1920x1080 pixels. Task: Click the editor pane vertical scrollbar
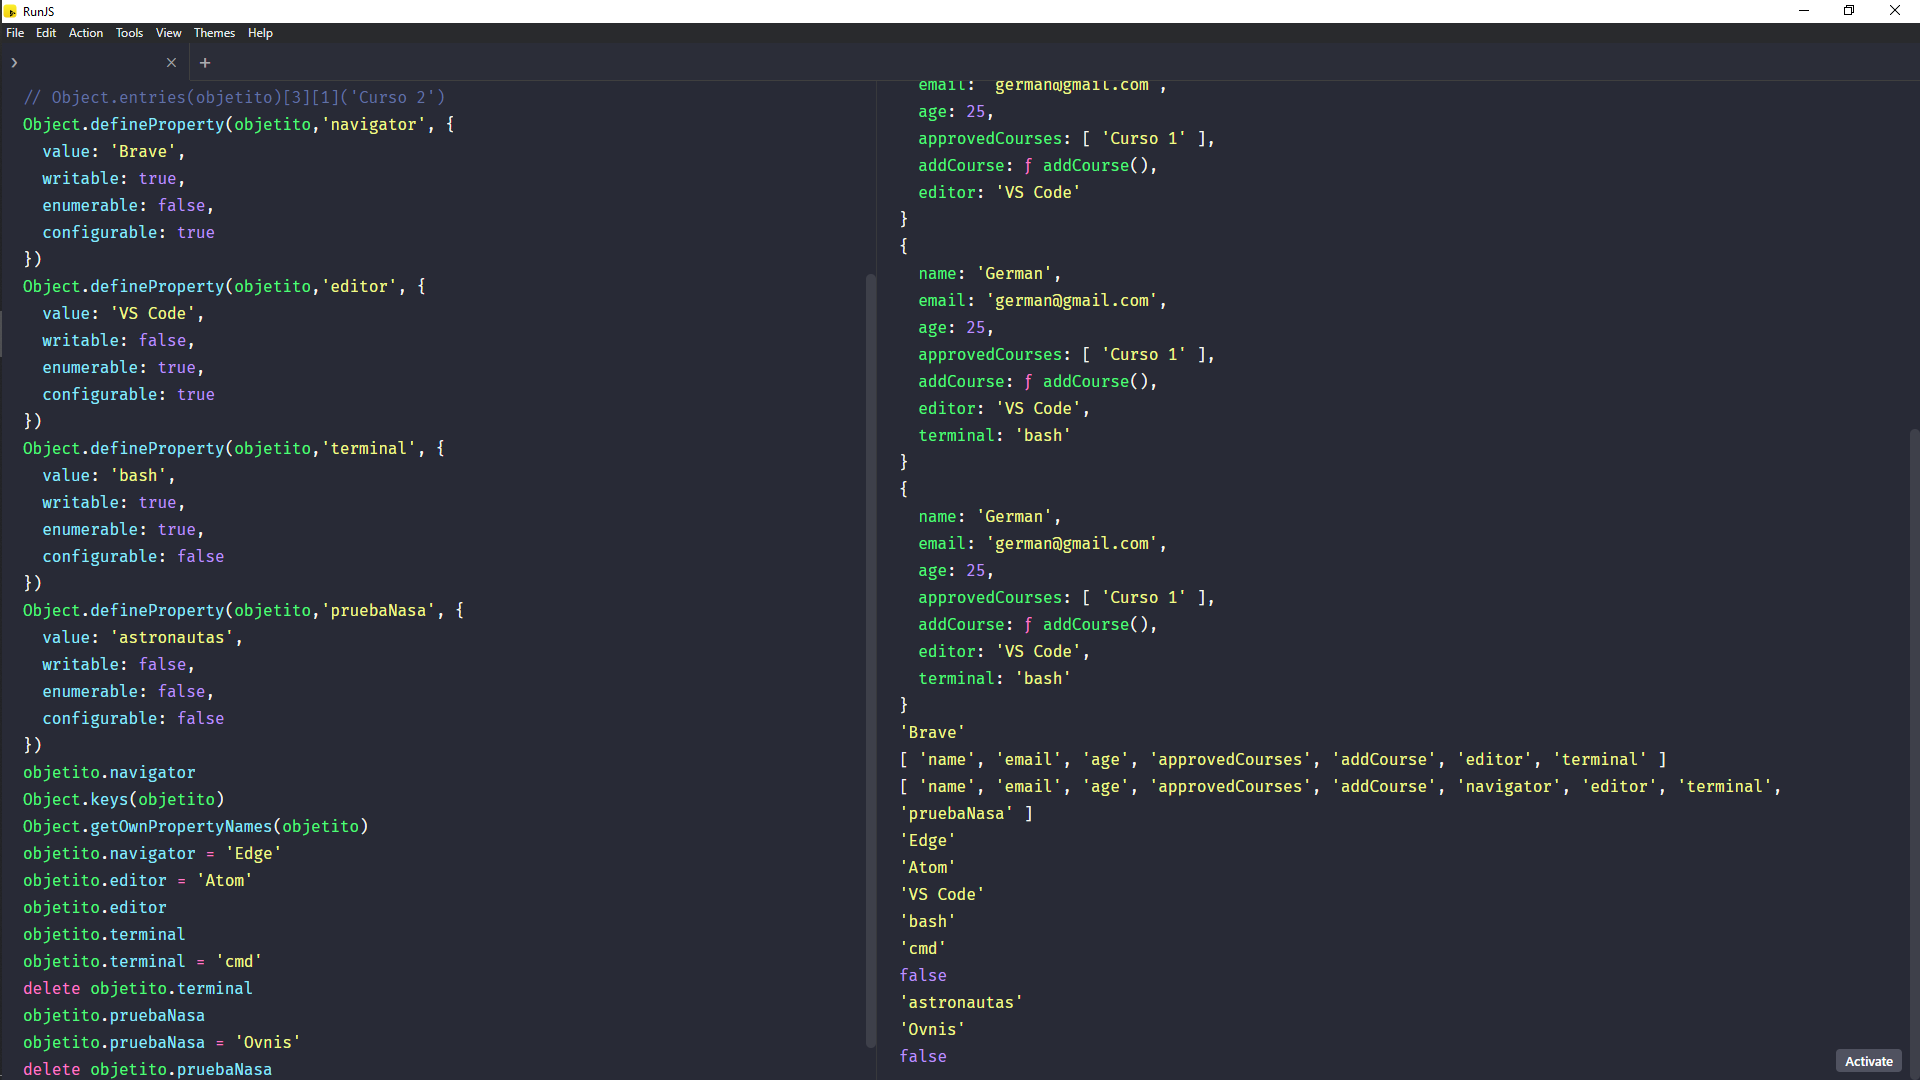click(870, 660)
